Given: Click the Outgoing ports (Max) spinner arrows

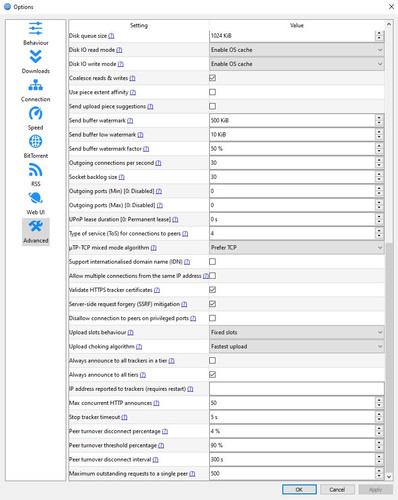Looking at the screenshot, I should 379,205.
